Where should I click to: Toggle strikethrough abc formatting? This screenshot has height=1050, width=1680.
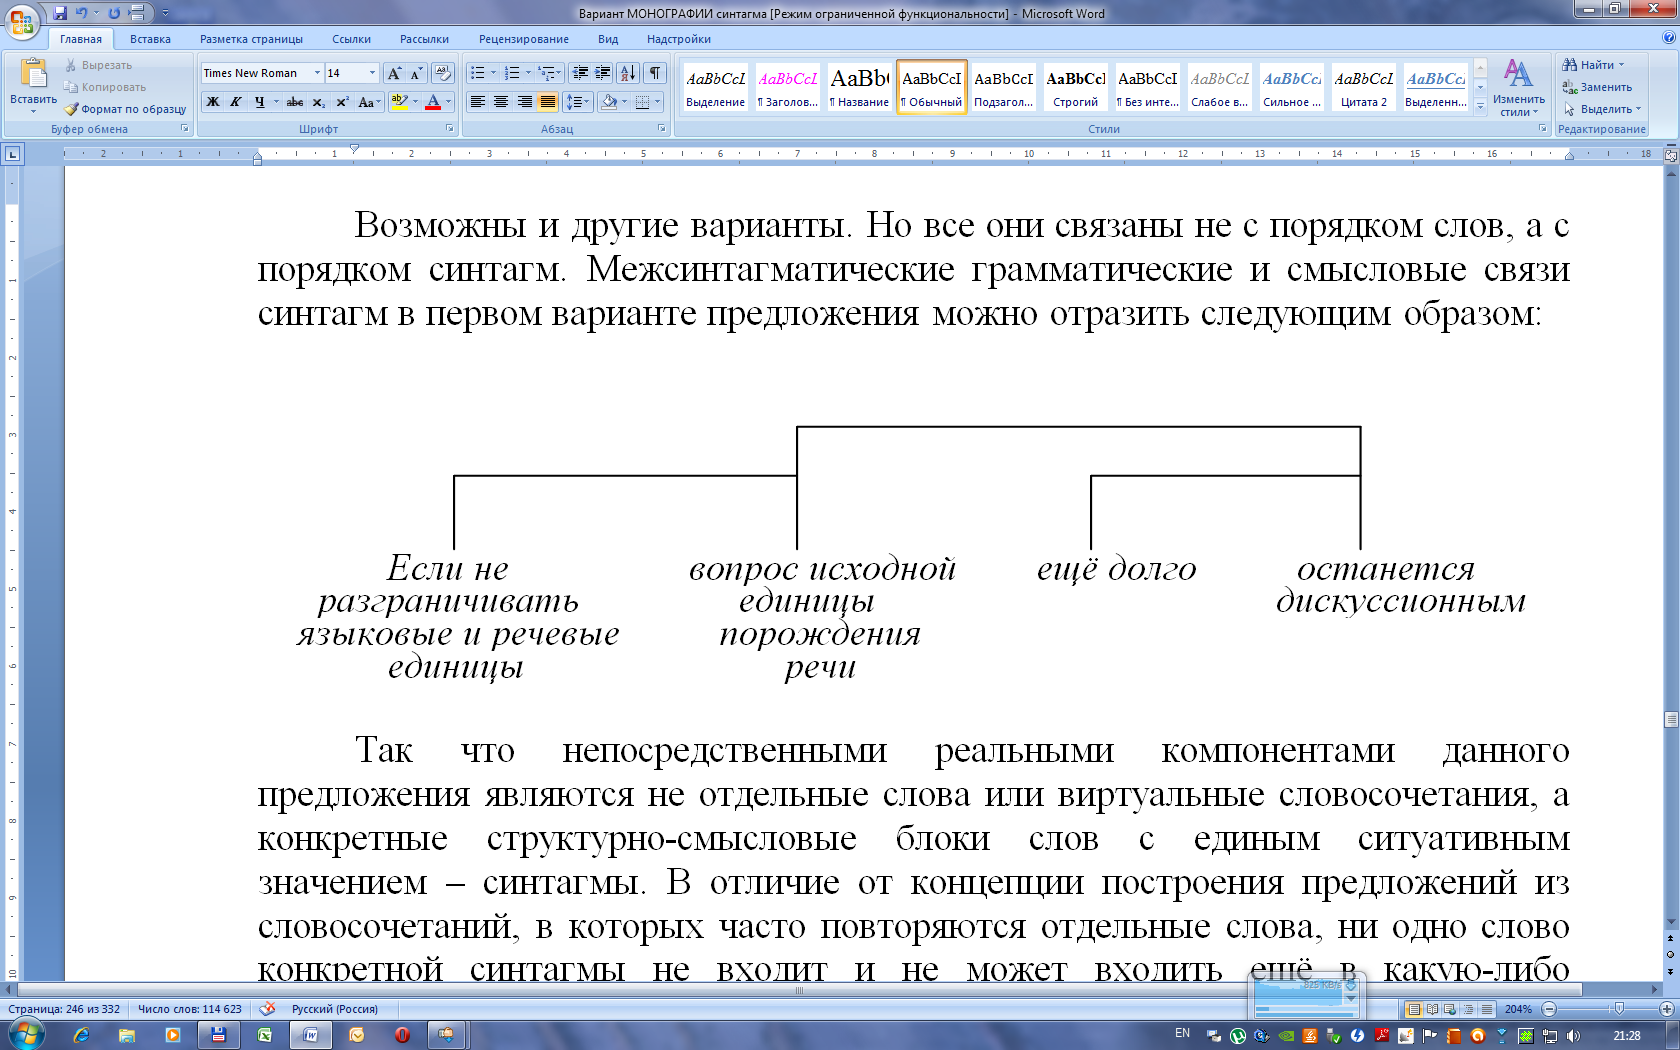tap(295, 102)
